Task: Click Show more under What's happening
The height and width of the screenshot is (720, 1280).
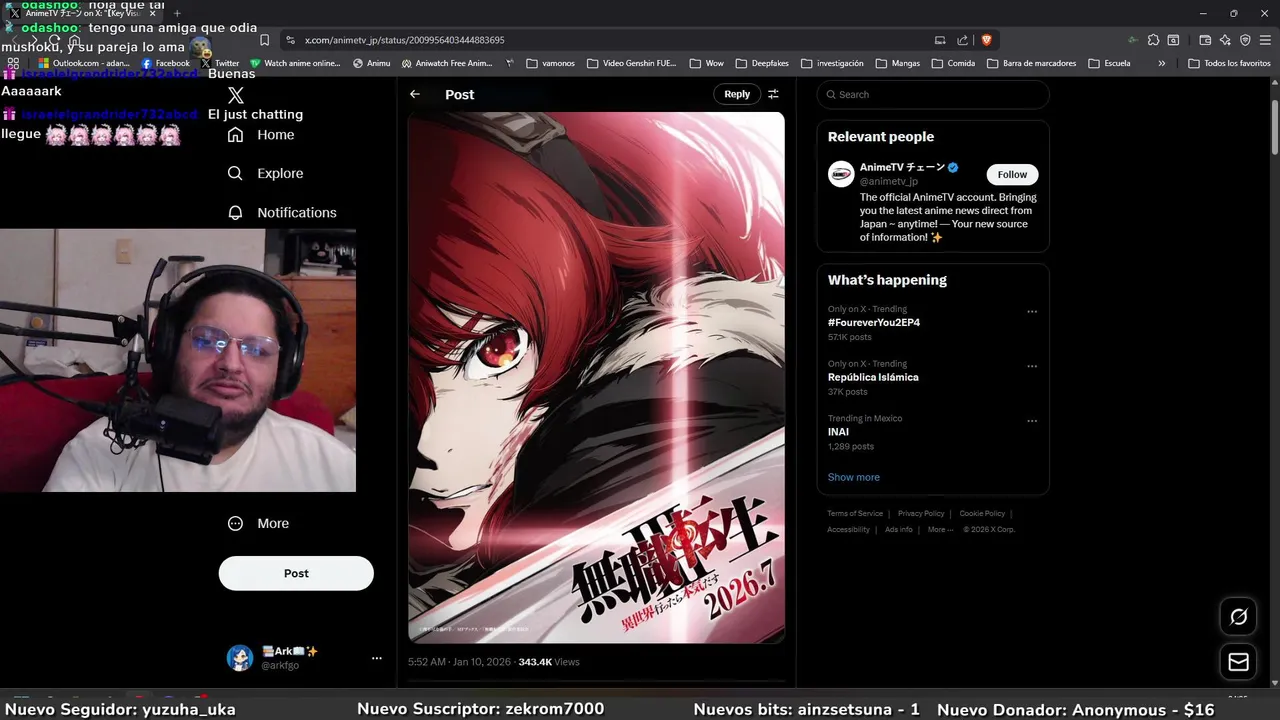Action: point(854,477)
